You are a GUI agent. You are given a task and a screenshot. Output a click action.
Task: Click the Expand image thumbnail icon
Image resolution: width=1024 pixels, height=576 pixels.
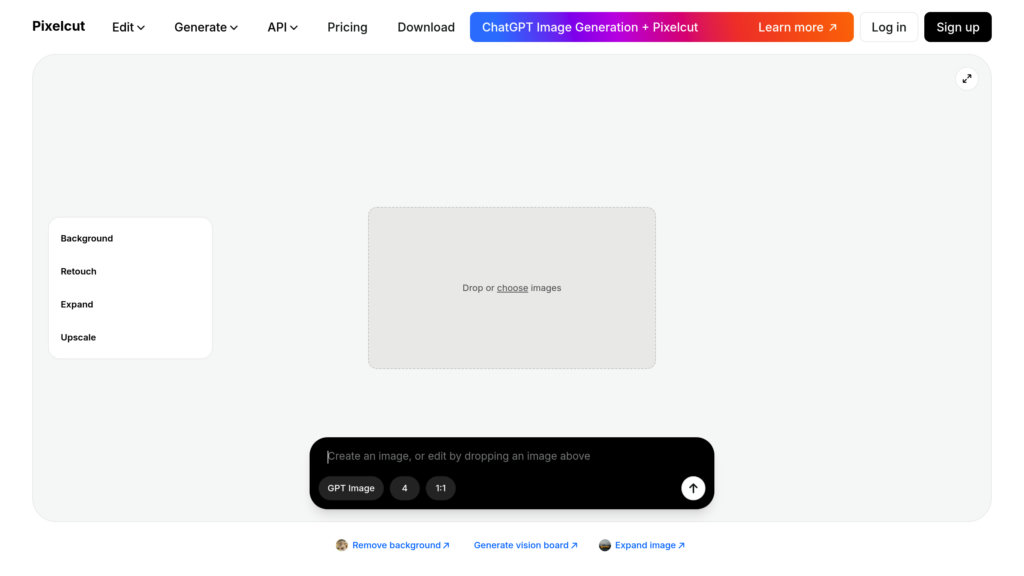(605, 545)
